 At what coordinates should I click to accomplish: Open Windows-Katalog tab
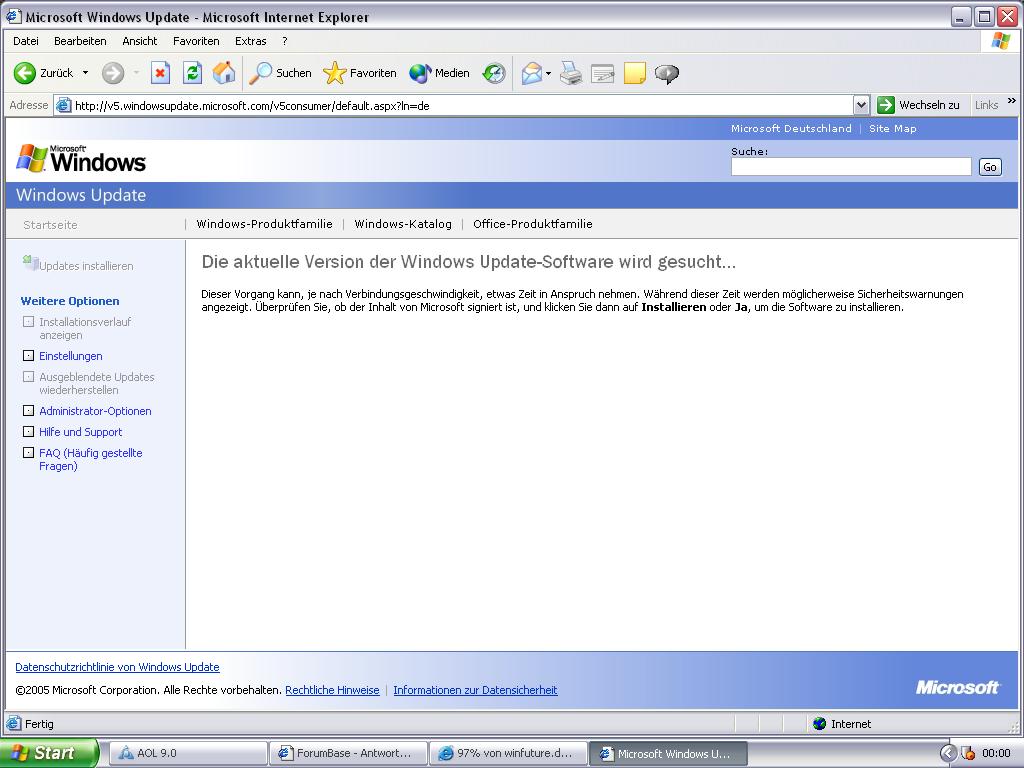coord(403,224)
